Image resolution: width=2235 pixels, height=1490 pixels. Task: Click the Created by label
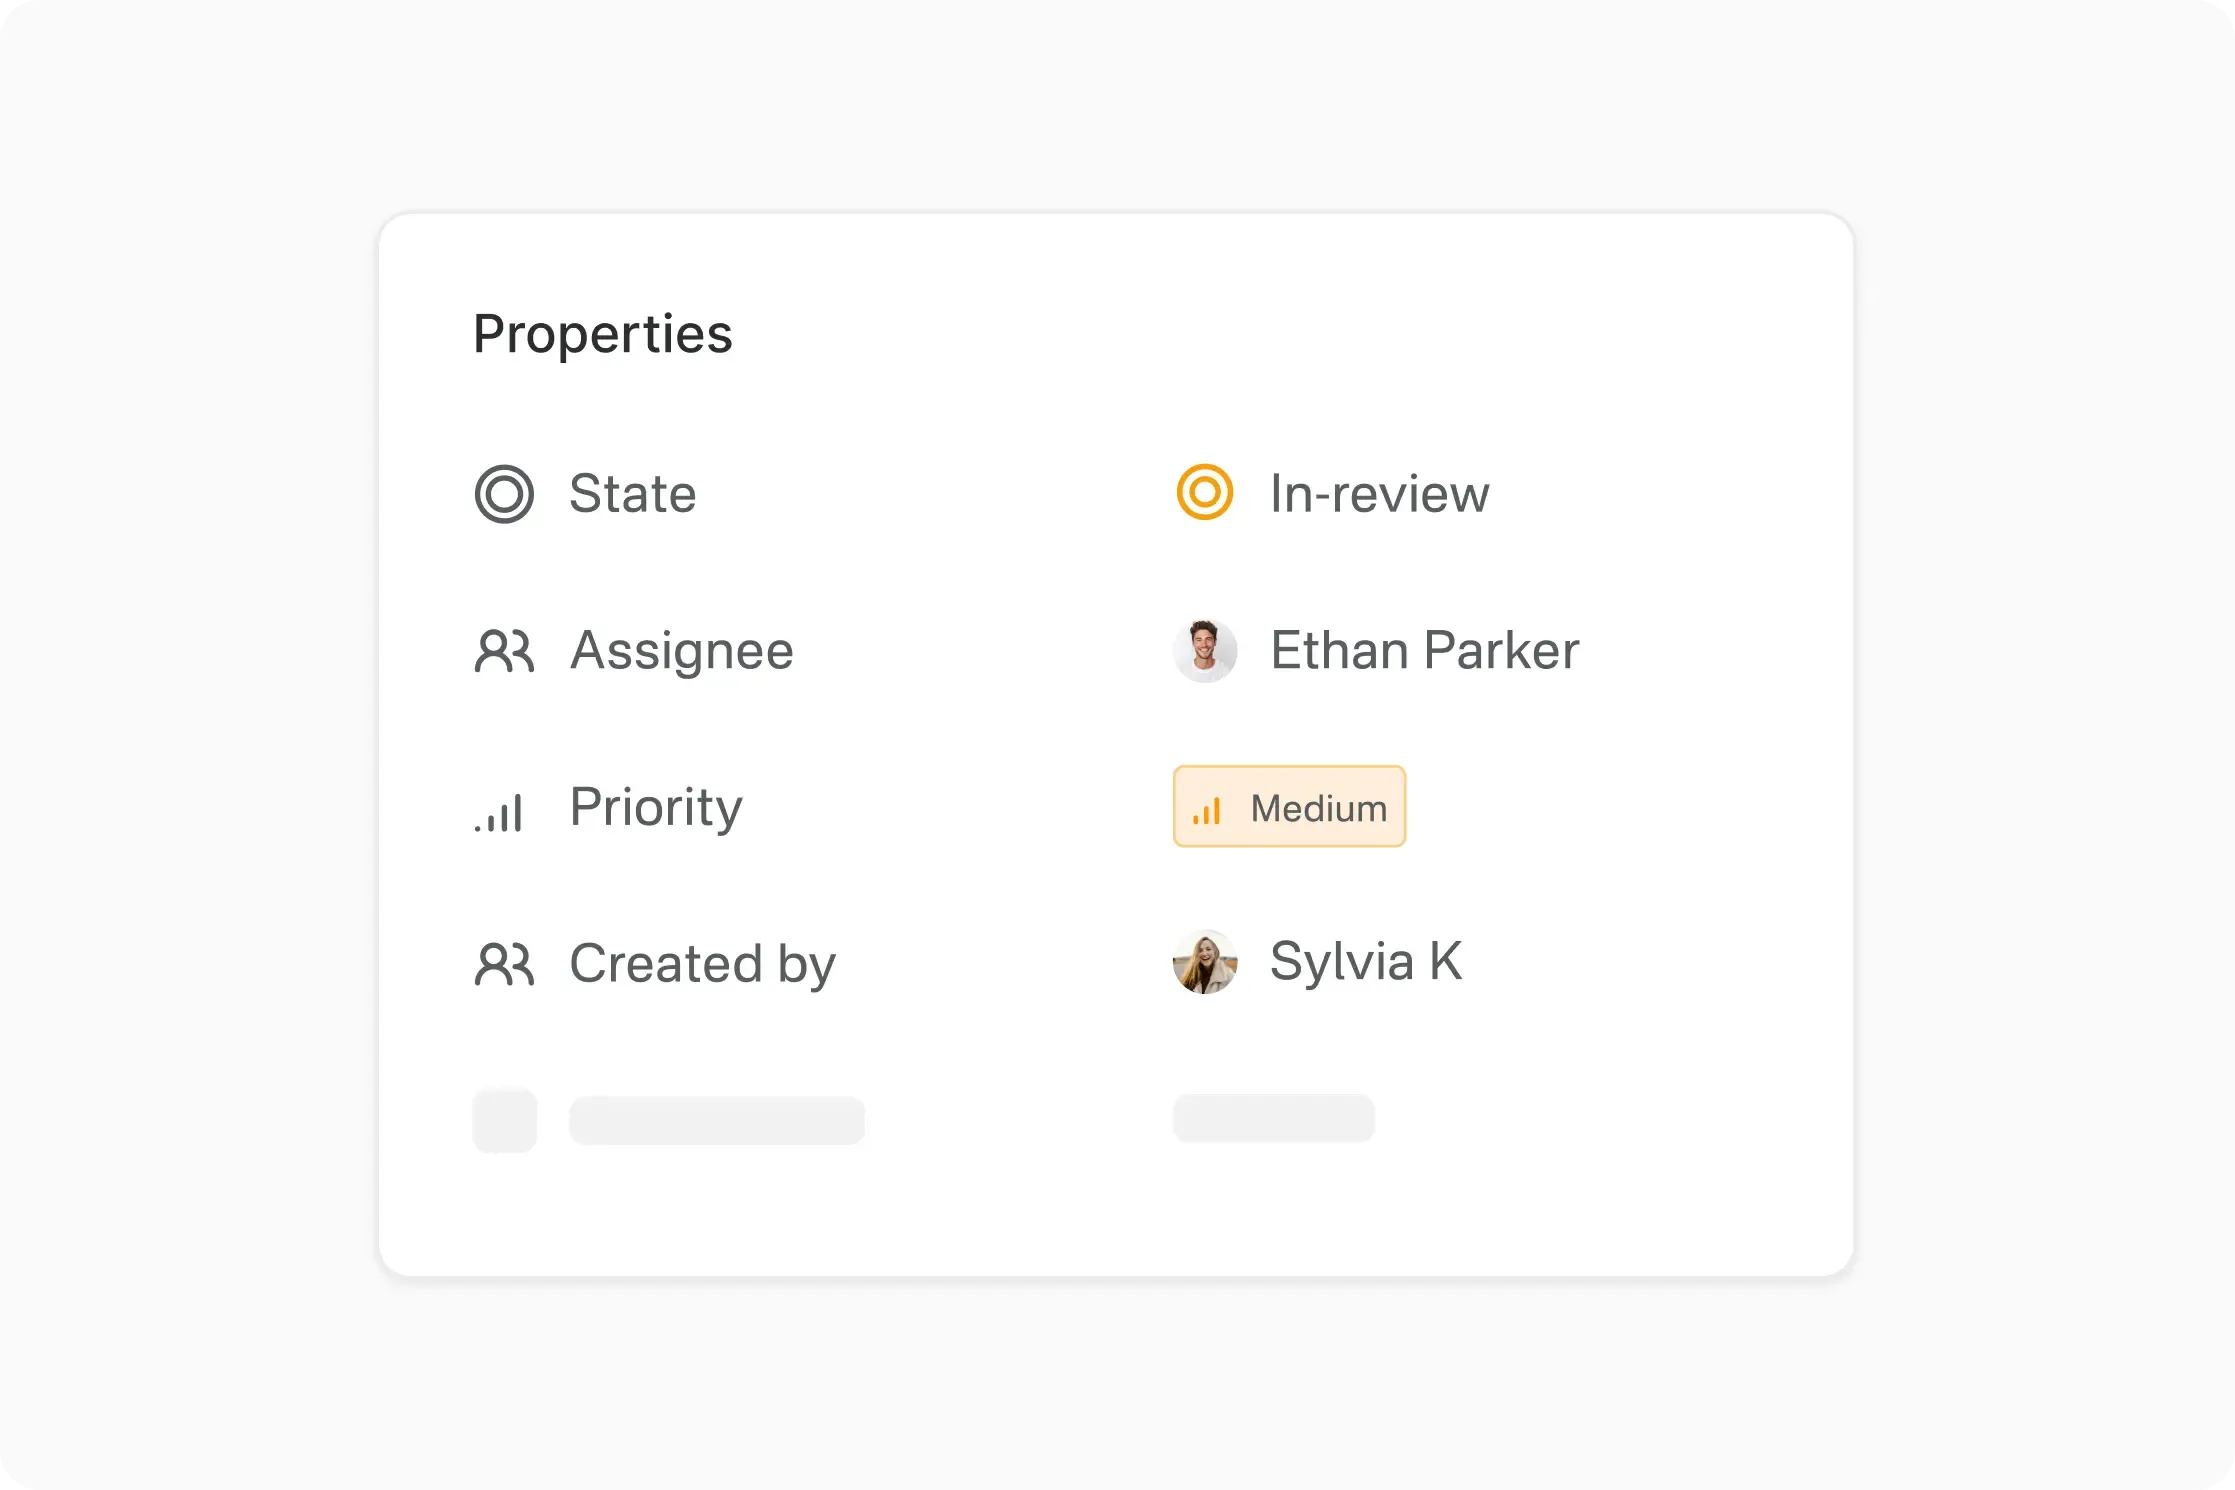[702, 964]
